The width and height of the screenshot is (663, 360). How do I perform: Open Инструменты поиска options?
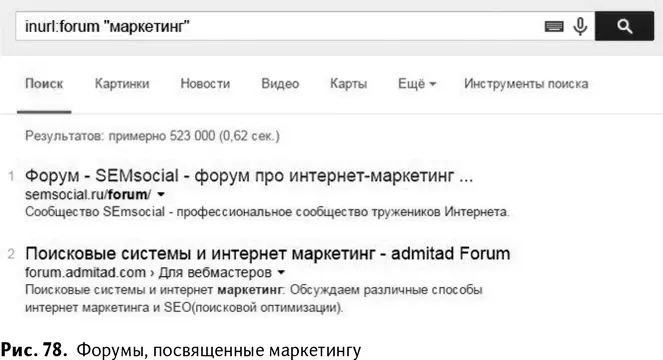pos(526,84)
